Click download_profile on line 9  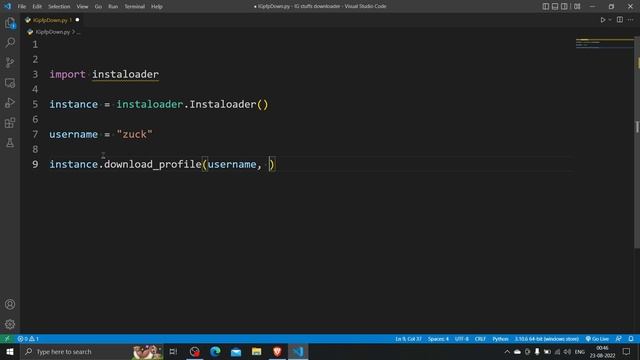tap(153, 164)
